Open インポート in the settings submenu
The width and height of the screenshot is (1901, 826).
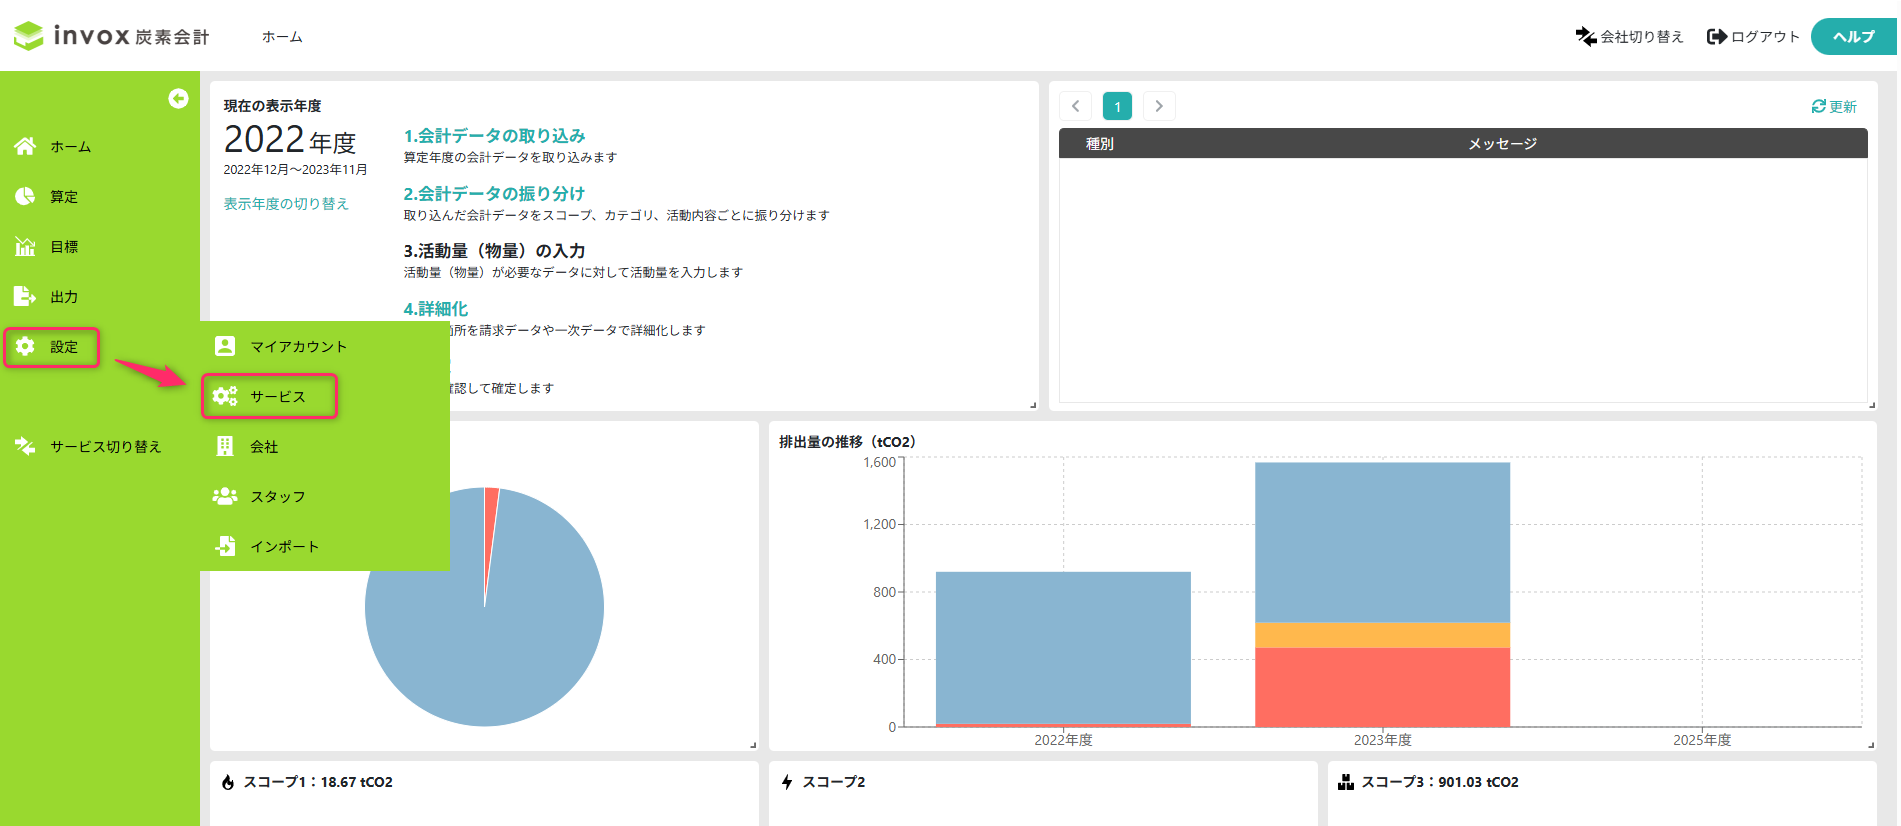click(284, 546)
